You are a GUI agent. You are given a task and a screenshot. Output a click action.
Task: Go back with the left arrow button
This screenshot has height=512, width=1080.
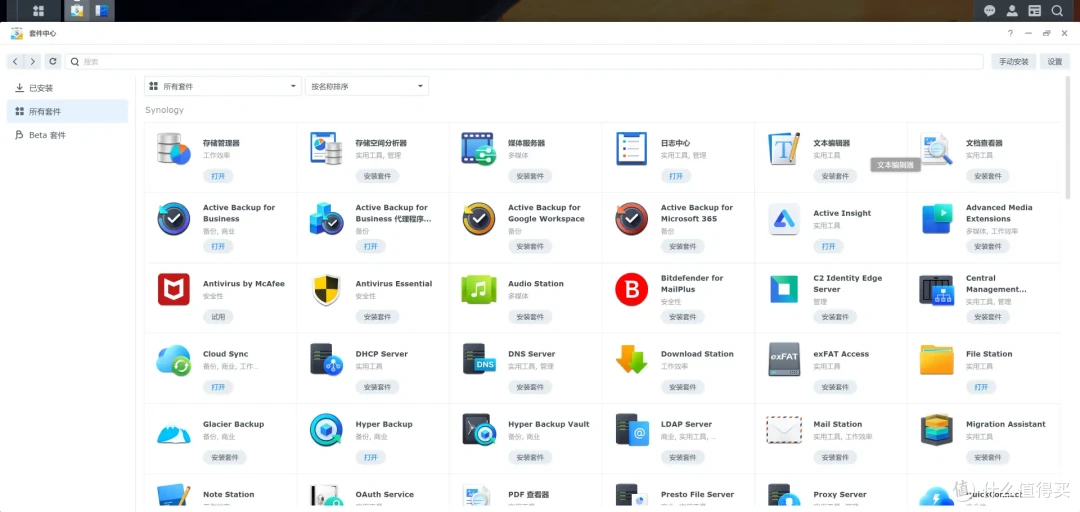pos(16,61)
